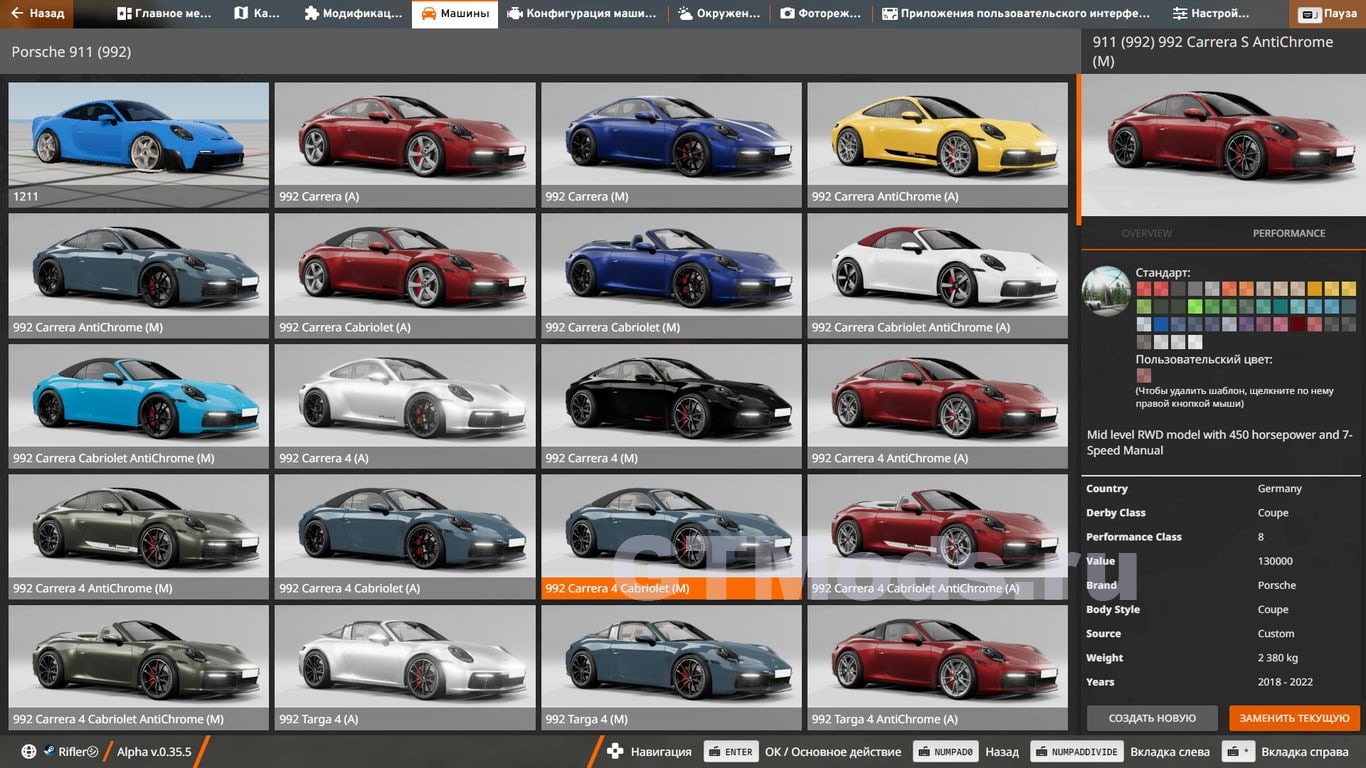Click the NUMPADDIVIDE key hint icon
The height and width of the screenshot is (768, 1366).
tap(1076, 751)
